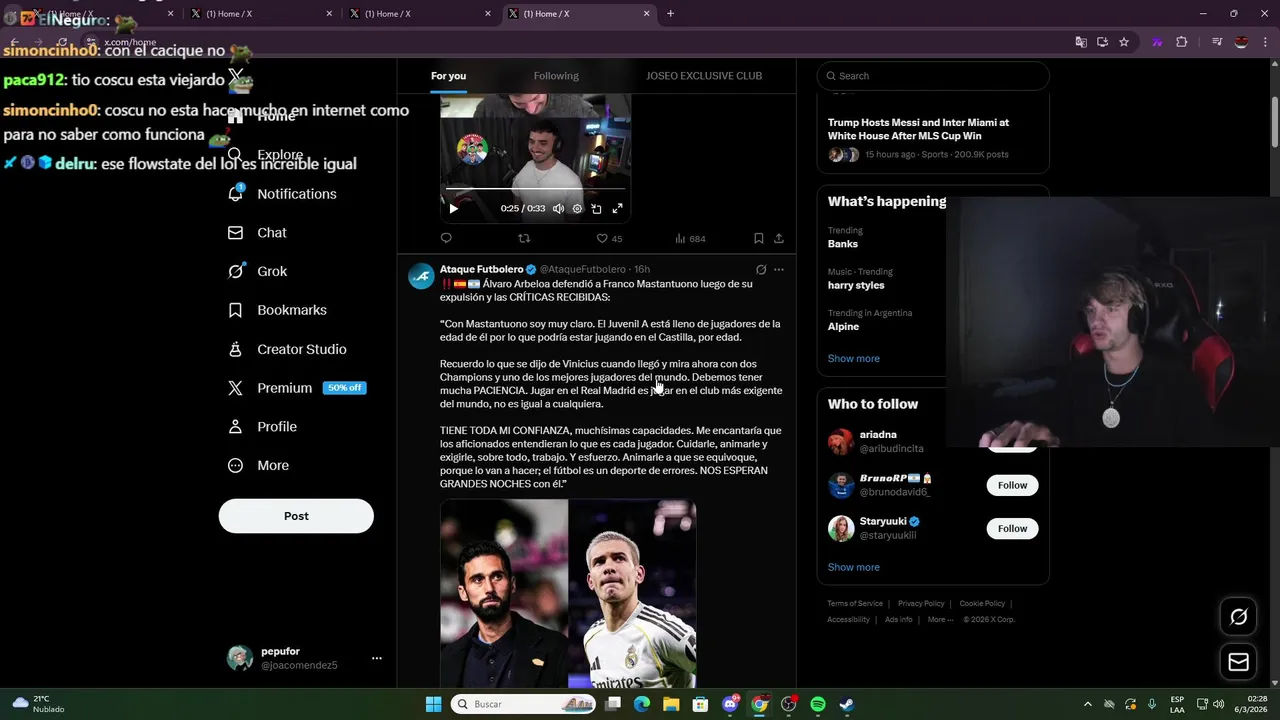Open Grok from the sidebar

[x=258, y=271]
